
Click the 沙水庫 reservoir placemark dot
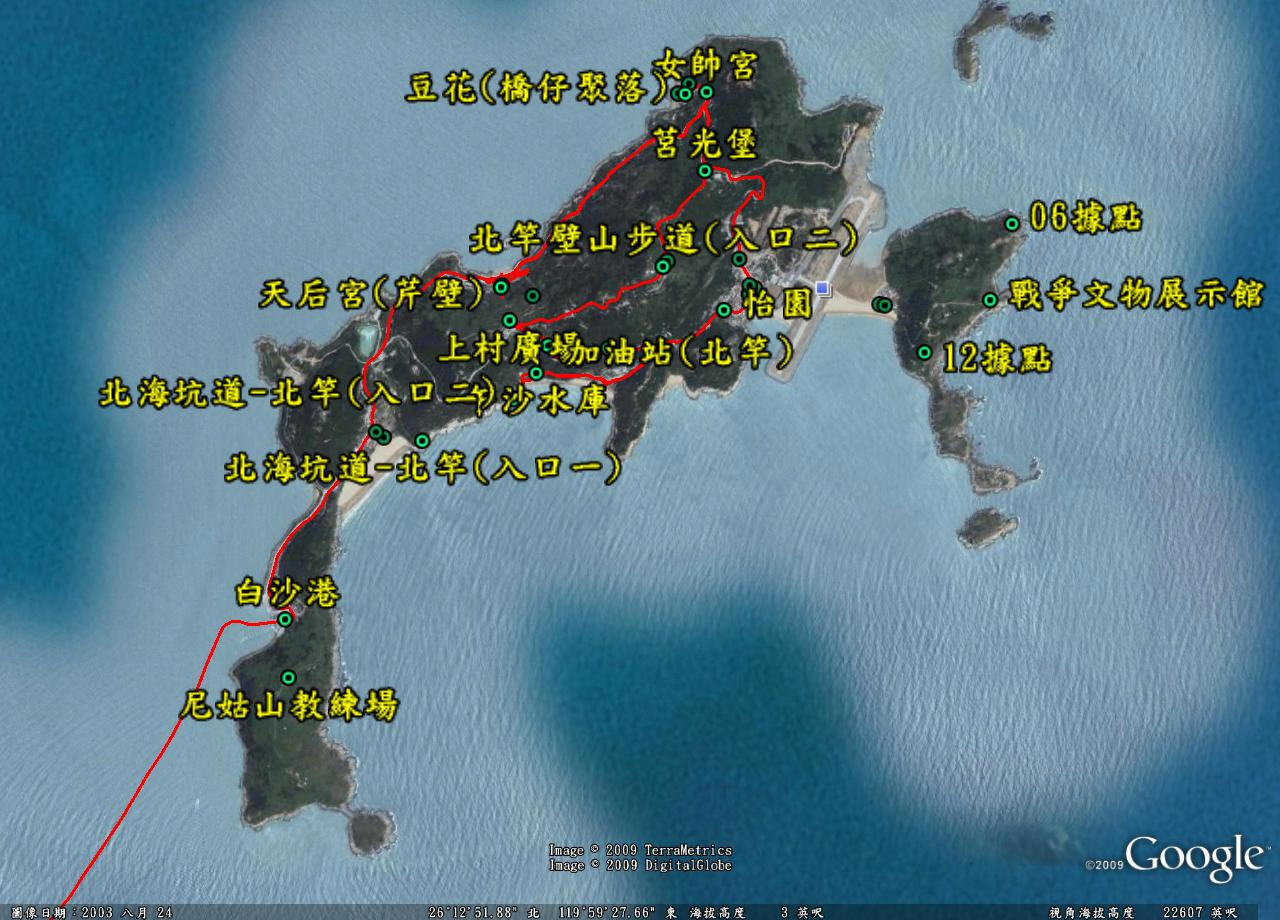[x=536, y=373]
